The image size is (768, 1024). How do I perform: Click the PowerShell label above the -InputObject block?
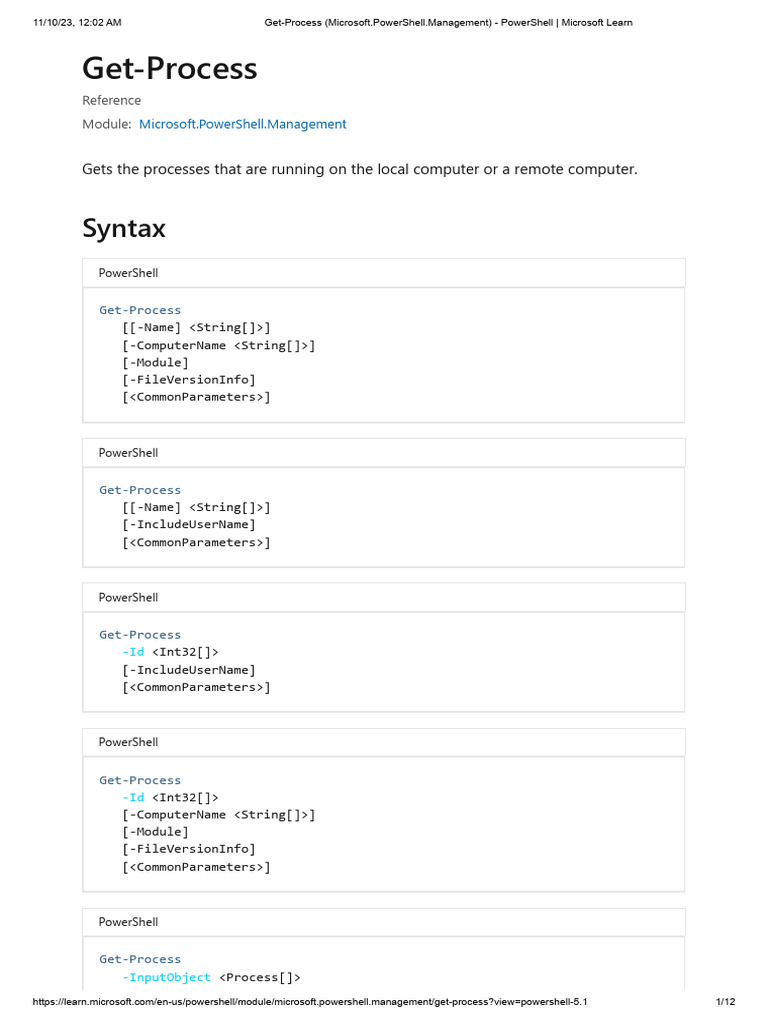[128, 922]
